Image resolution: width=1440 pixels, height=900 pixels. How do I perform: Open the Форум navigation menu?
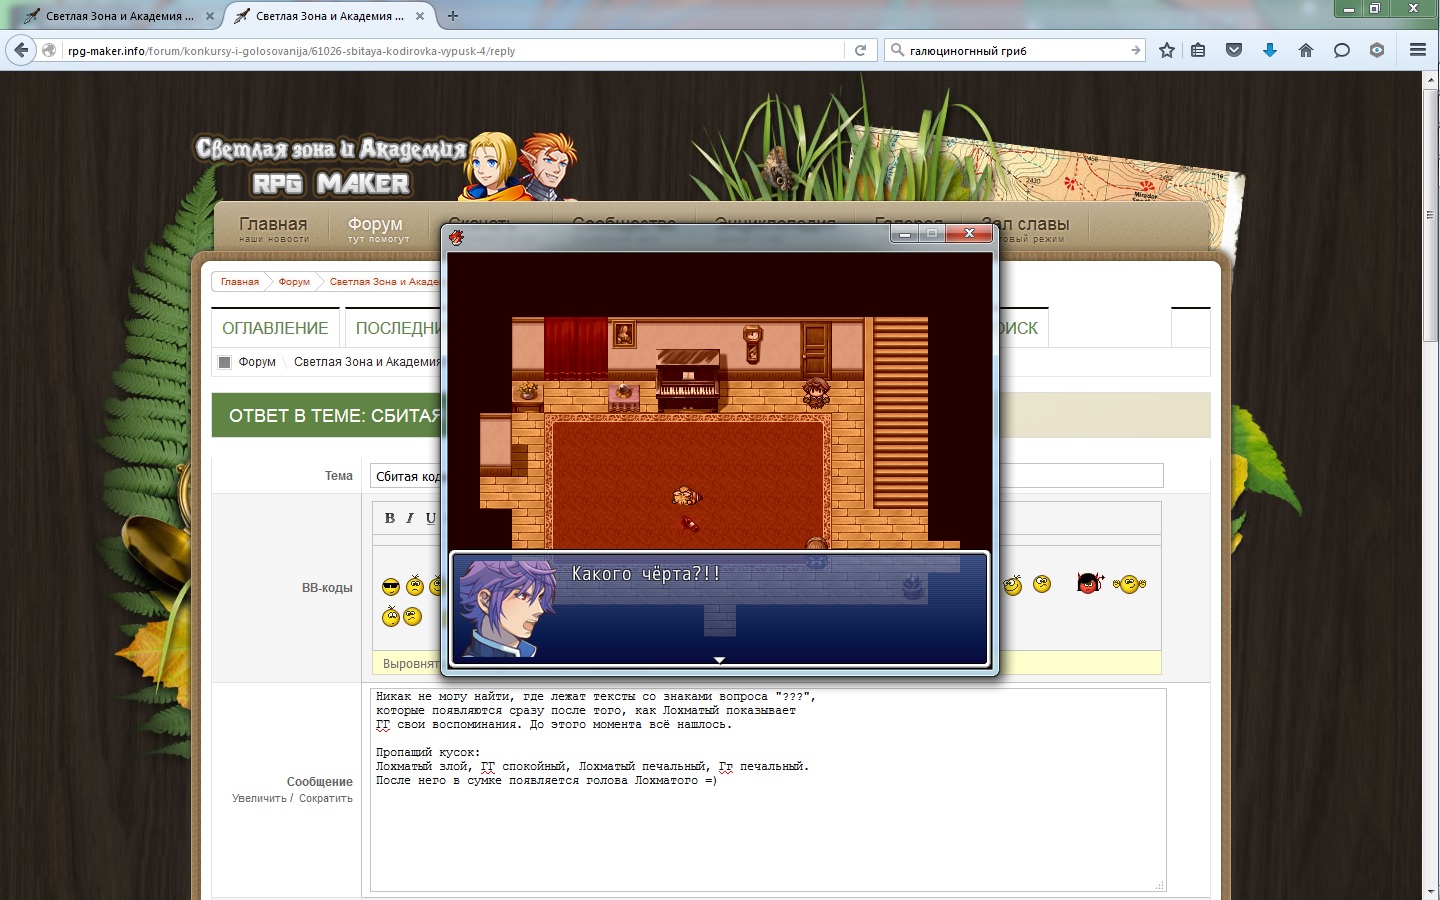click(x=376, y=229)
